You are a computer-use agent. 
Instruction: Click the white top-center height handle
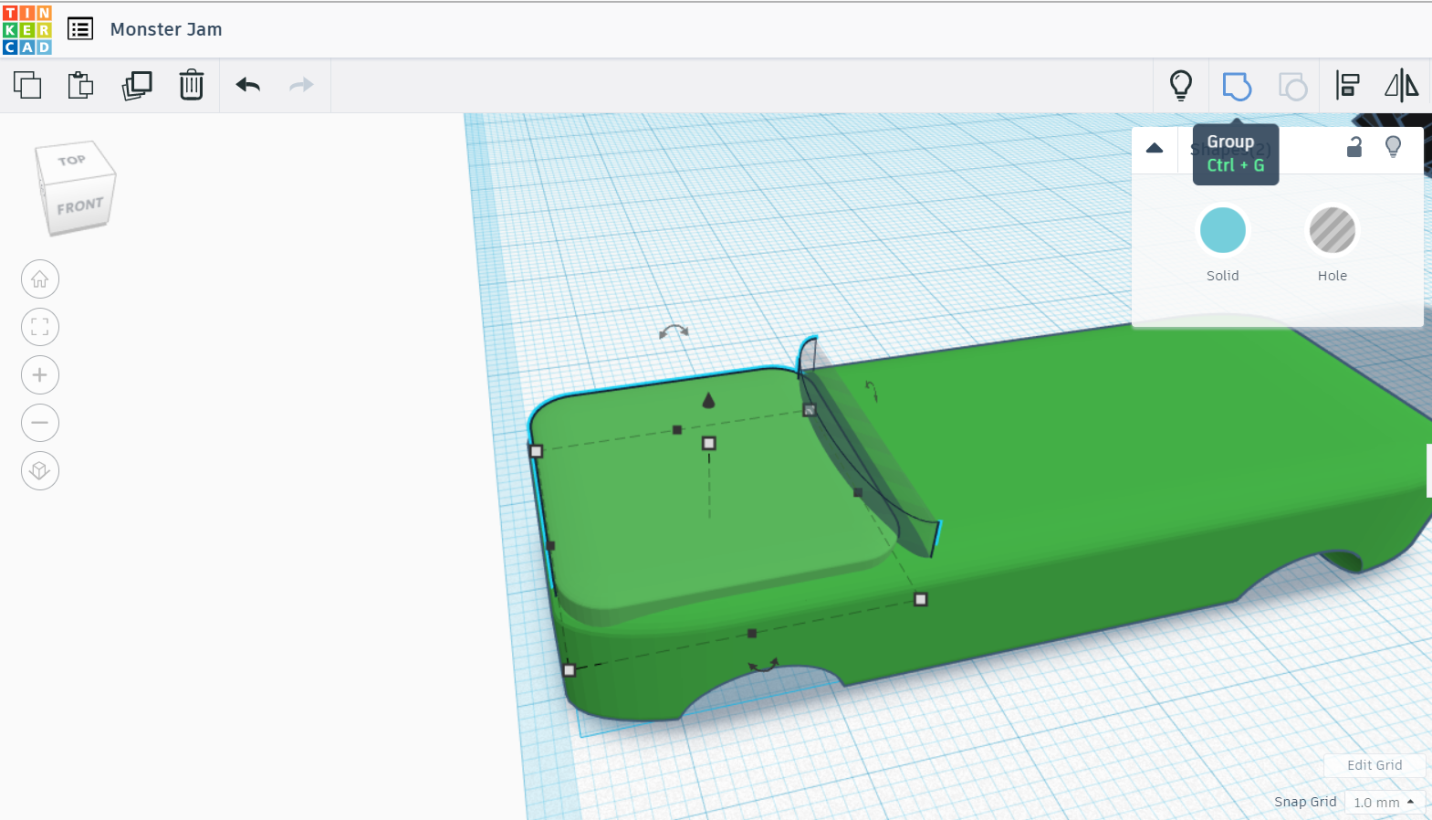click(709, 443)
